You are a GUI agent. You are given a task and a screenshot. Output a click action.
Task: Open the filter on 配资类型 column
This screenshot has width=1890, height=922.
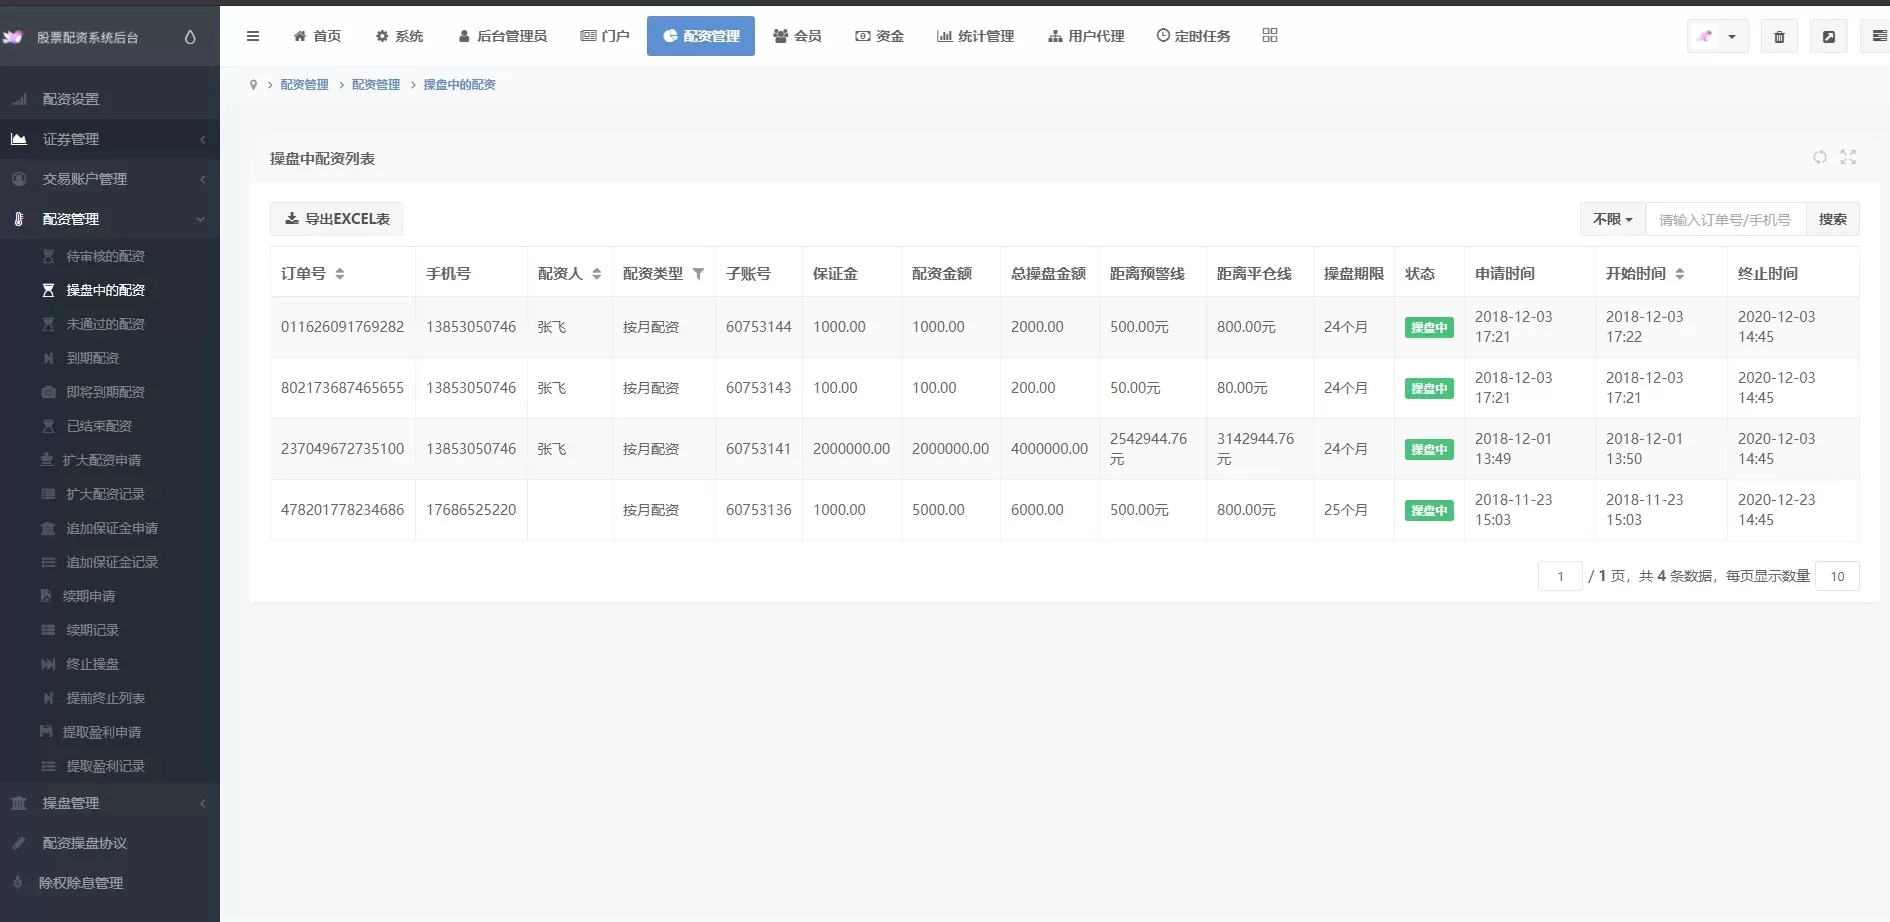(699, 273)
